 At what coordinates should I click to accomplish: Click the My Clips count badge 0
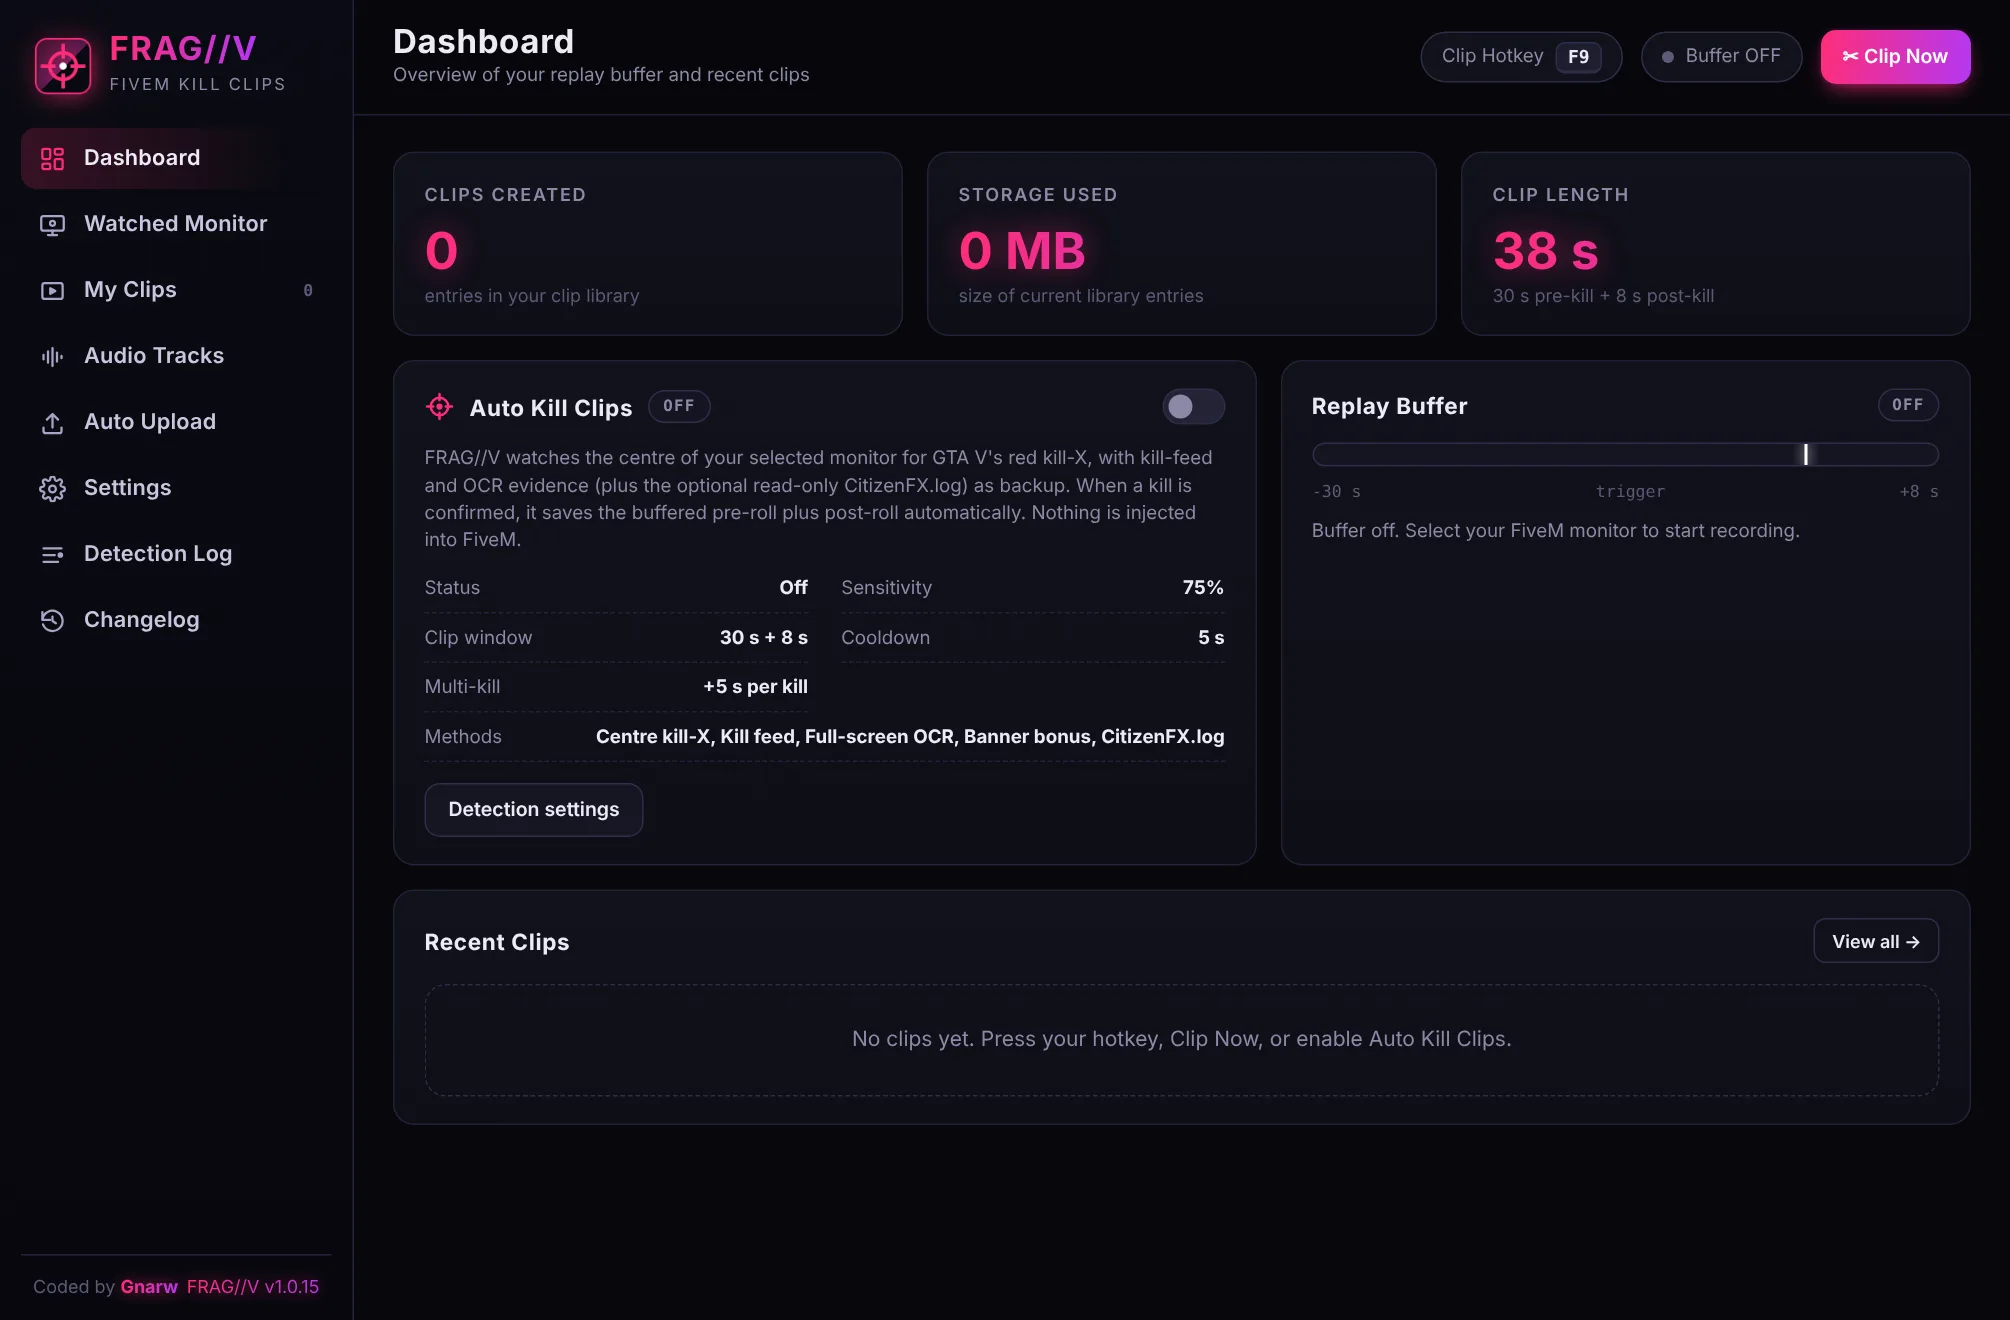308,290
